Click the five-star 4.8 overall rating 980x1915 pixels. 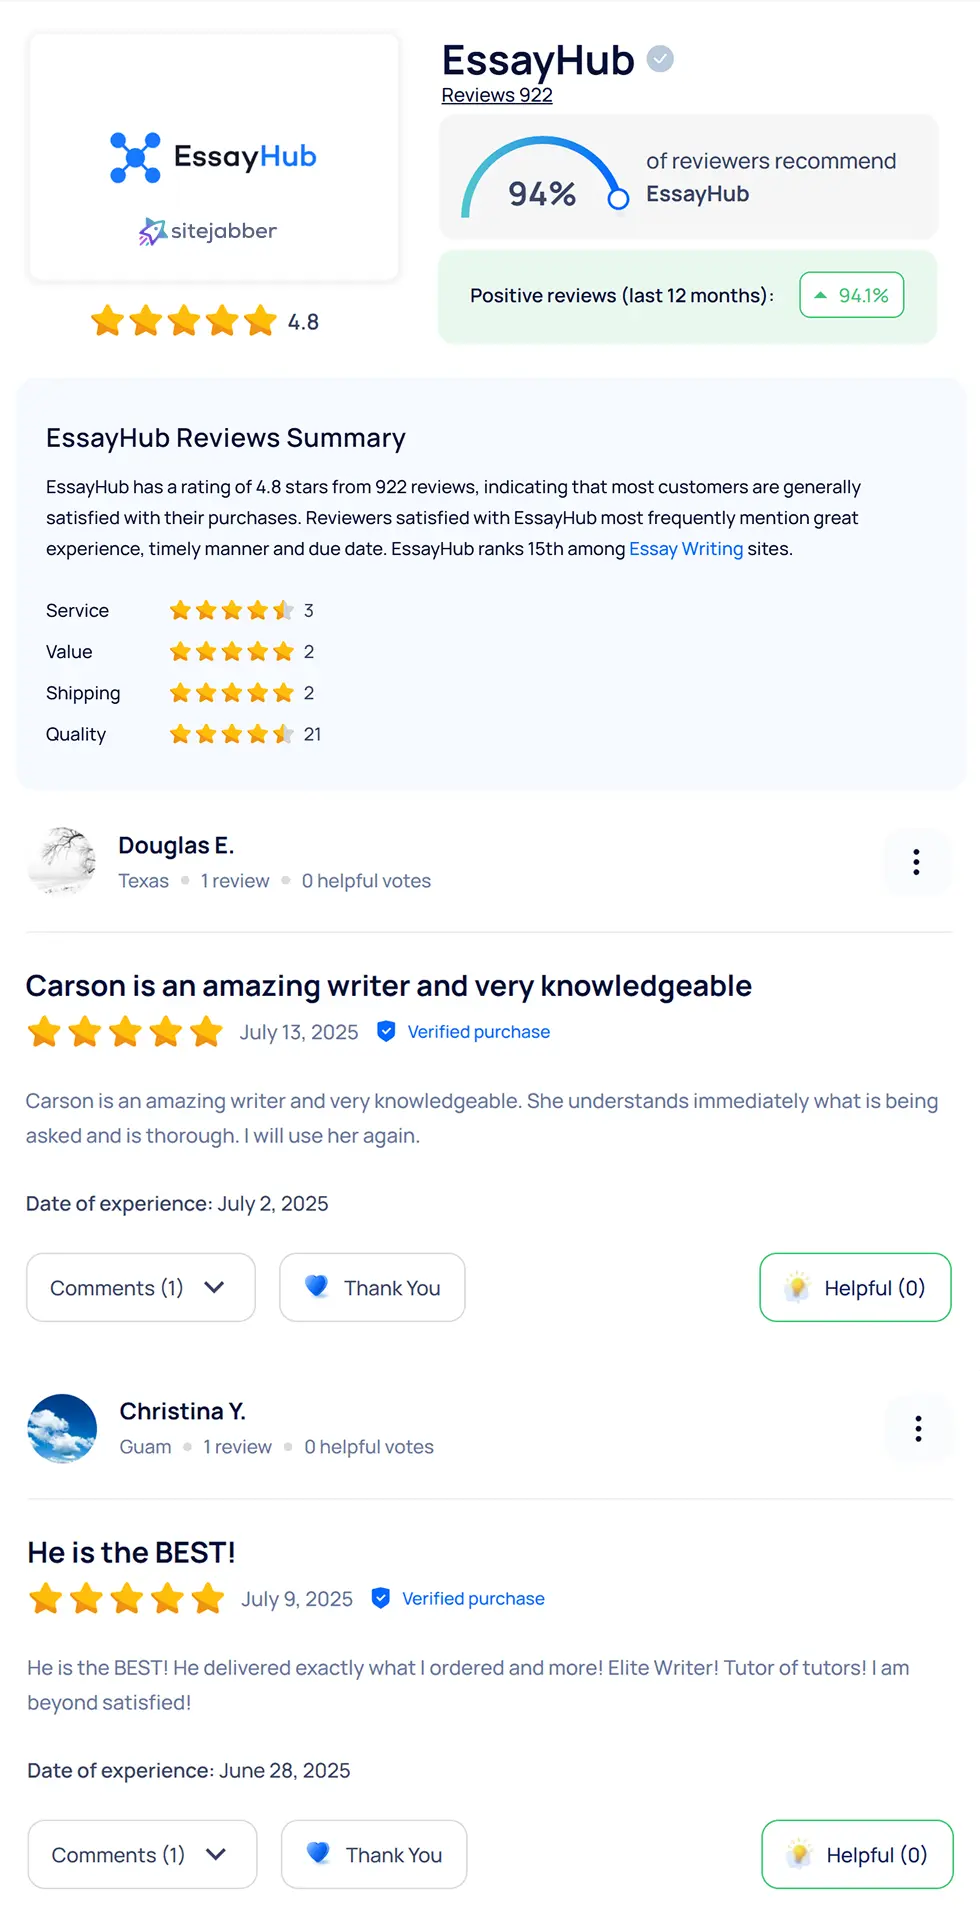(x=184, y=322)
